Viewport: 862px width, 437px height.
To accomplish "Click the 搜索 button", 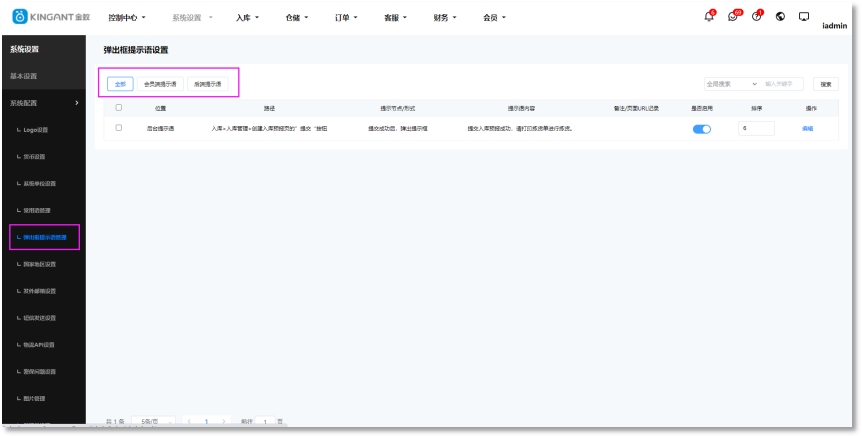I will (x=826, y=84).
